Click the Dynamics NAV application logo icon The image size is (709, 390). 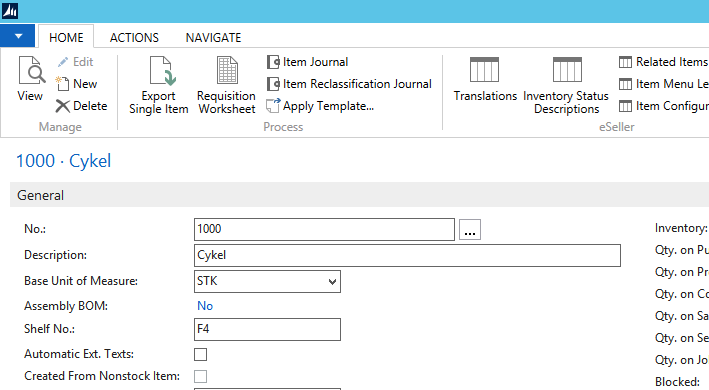click(x=9, y=10)
